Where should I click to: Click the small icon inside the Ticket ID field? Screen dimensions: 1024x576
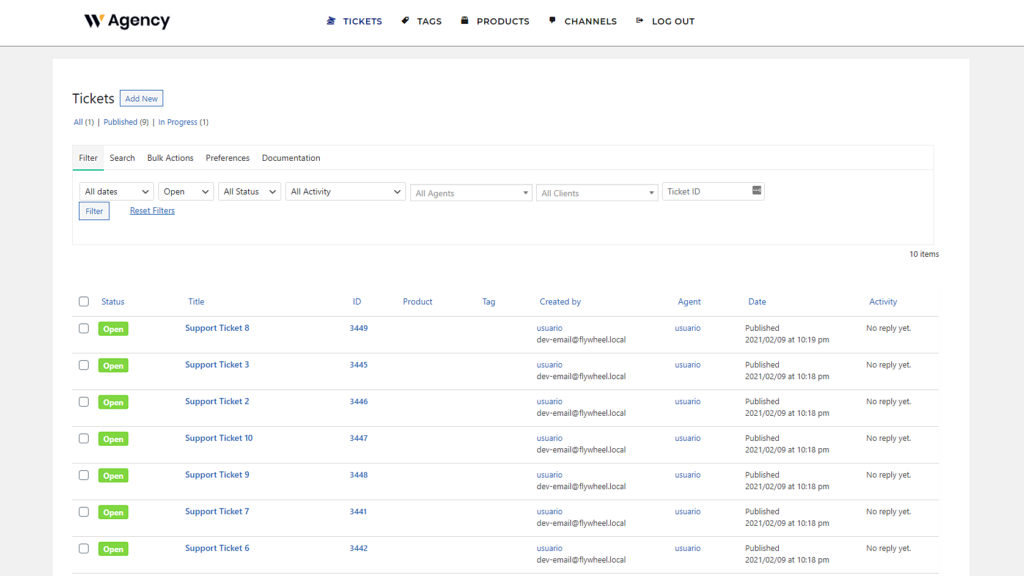(755, 190)
